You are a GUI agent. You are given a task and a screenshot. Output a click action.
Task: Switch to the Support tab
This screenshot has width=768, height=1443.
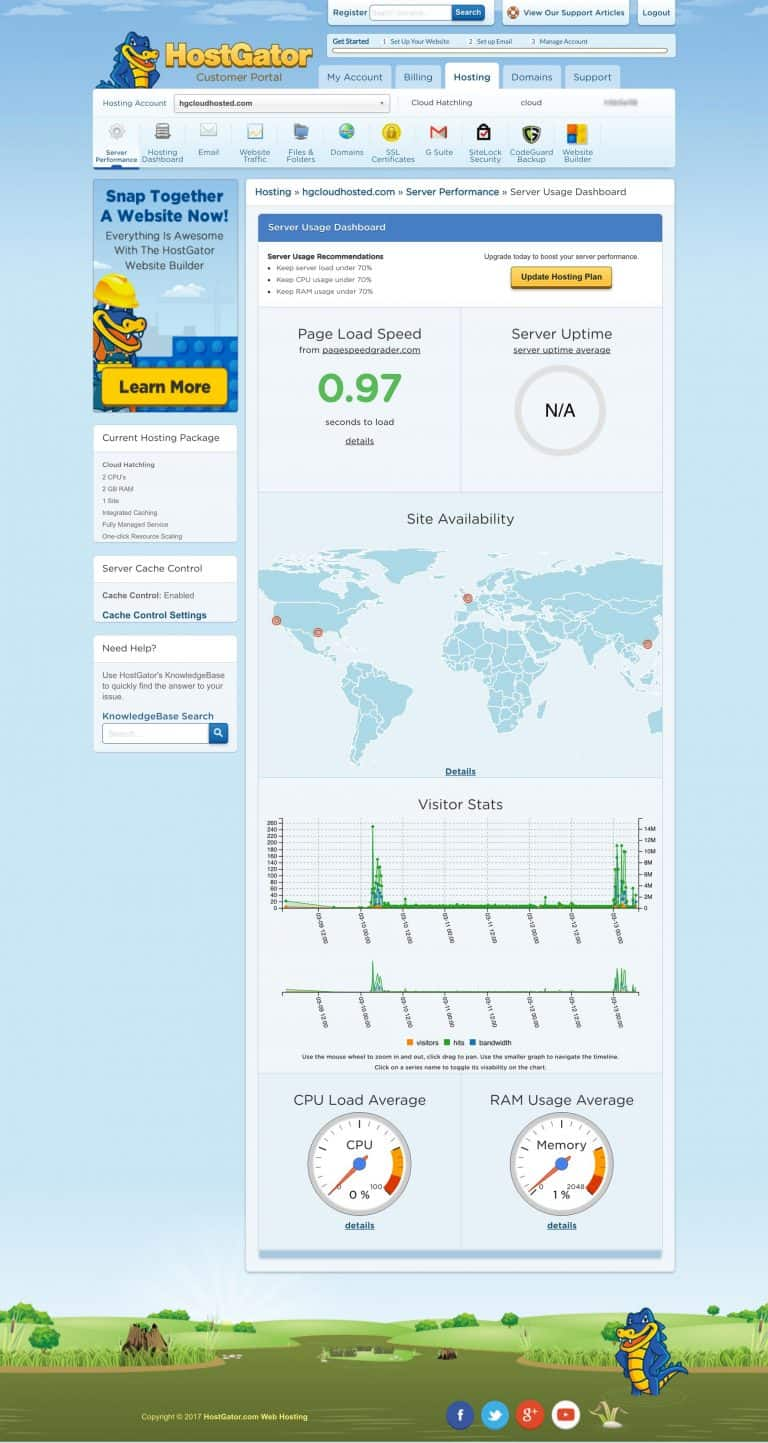coord(592,77)
